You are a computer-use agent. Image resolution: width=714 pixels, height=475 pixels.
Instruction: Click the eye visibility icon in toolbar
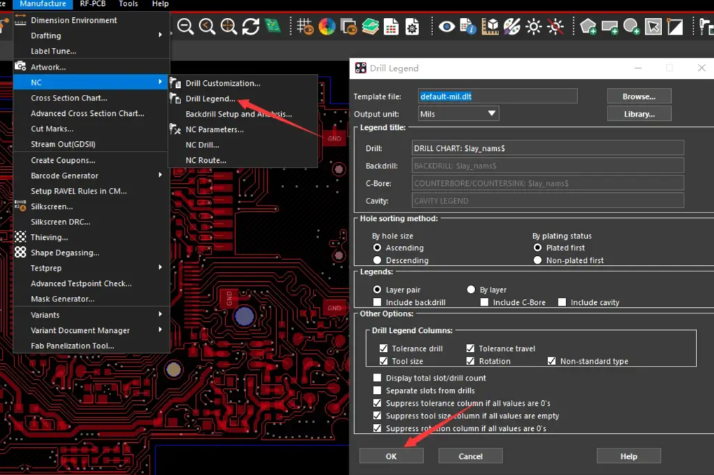point(447,26)
